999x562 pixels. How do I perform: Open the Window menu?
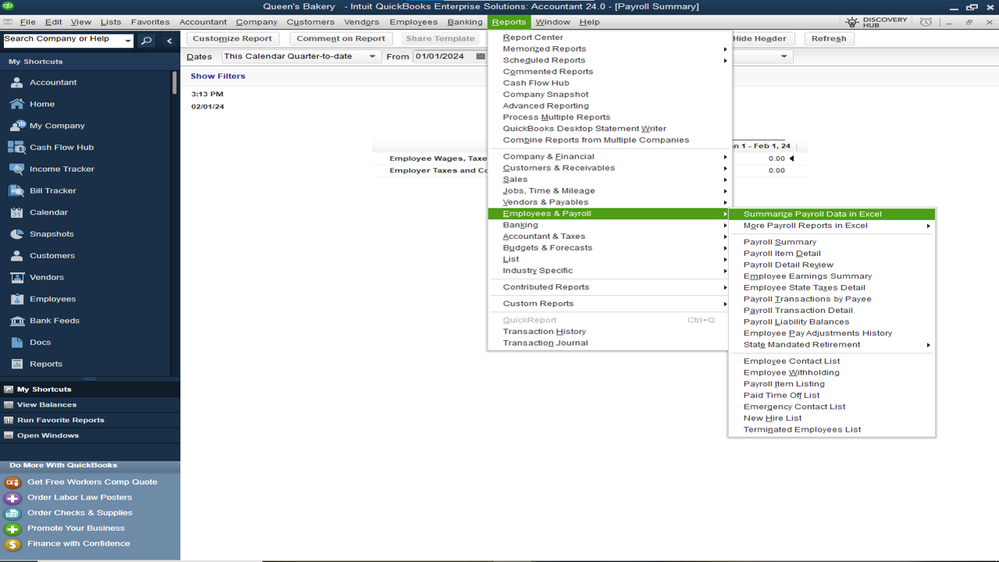tap(552, 22)
